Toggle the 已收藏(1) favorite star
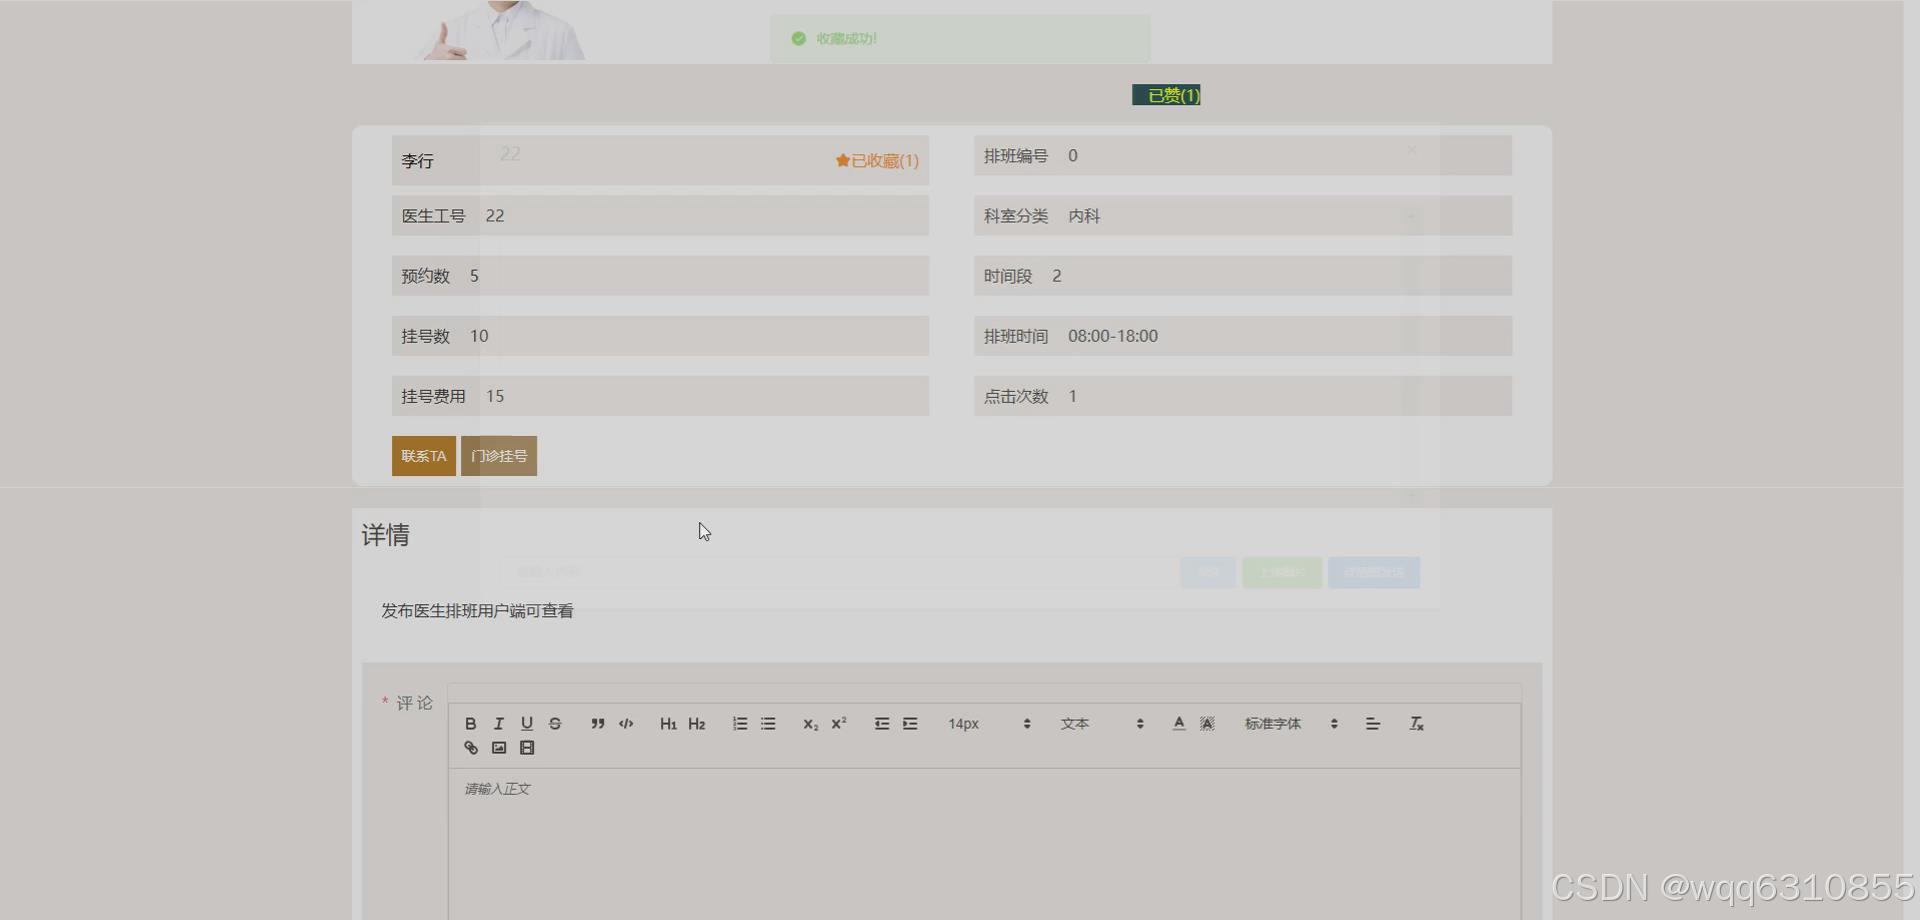 [877, 161]
